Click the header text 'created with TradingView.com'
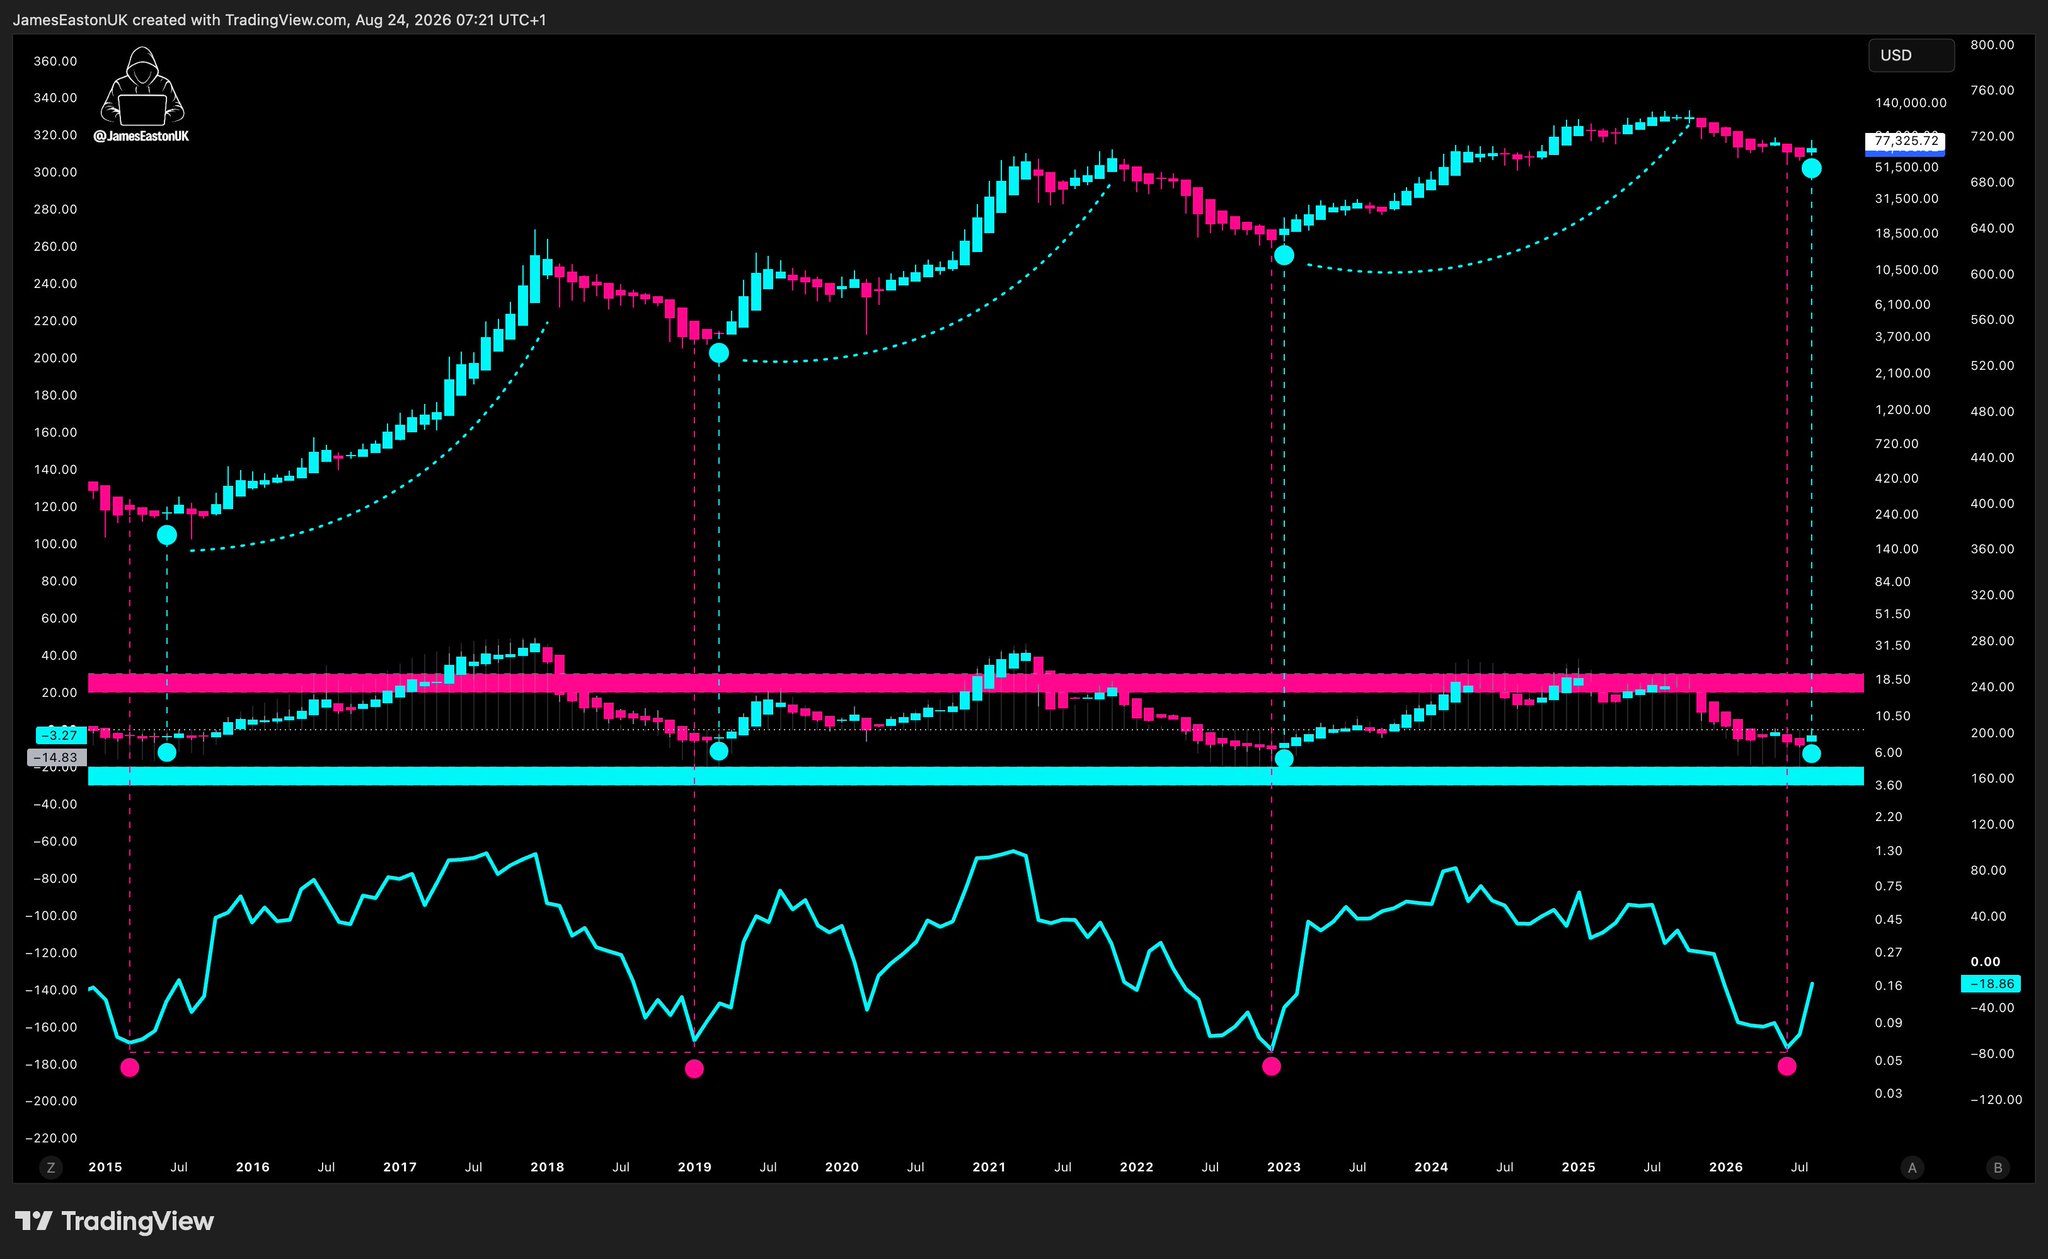Image resolution: width=2048 pixels, height=1259 pixels. (239, 20)
